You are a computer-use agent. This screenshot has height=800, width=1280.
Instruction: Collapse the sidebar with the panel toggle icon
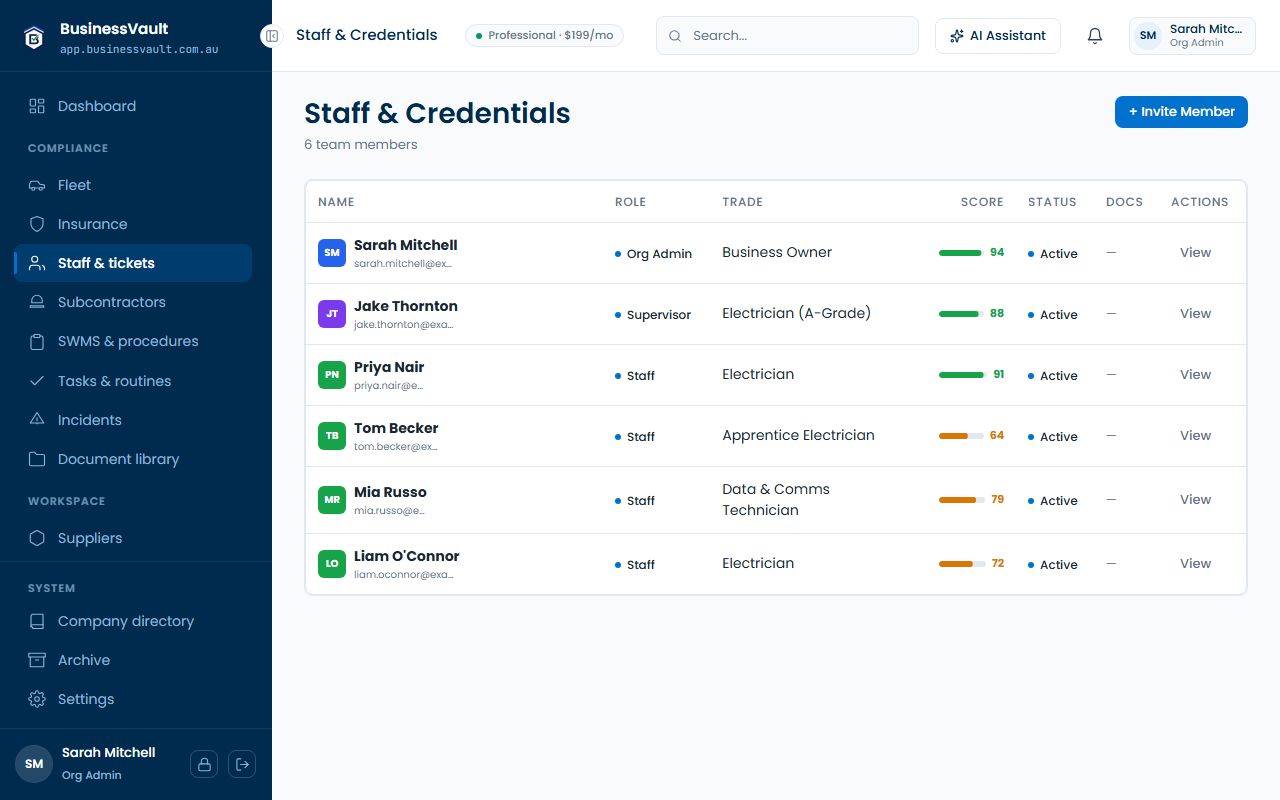(x=272, y=36)
